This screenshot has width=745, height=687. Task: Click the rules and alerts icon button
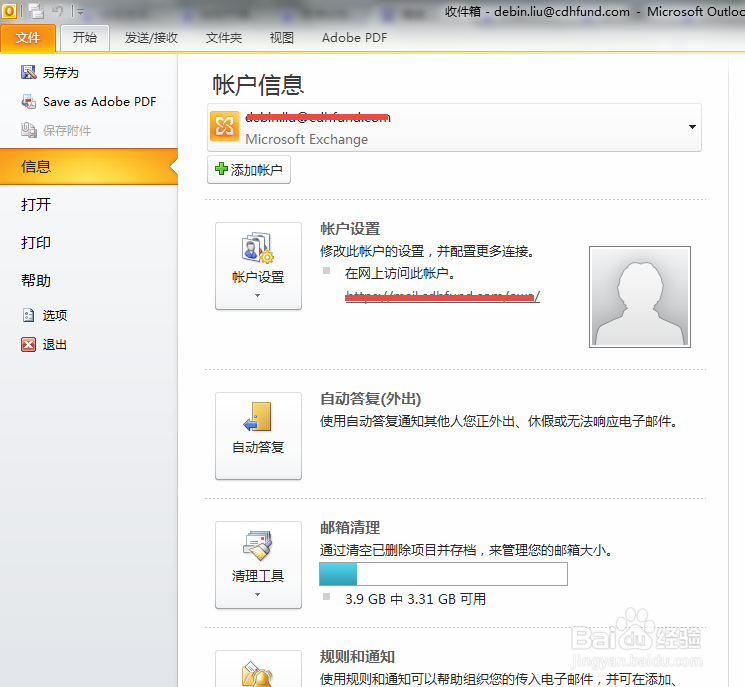click(258, 669)
